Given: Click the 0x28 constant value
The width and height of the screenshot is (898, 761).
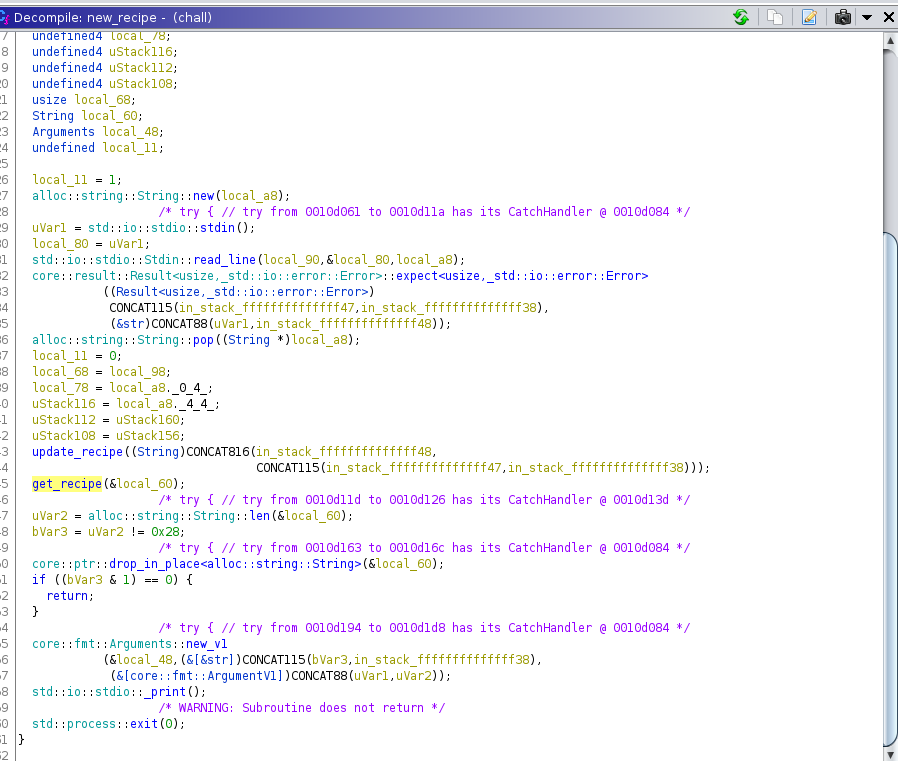Looking at the screenshot, I should tap(165, 532).
